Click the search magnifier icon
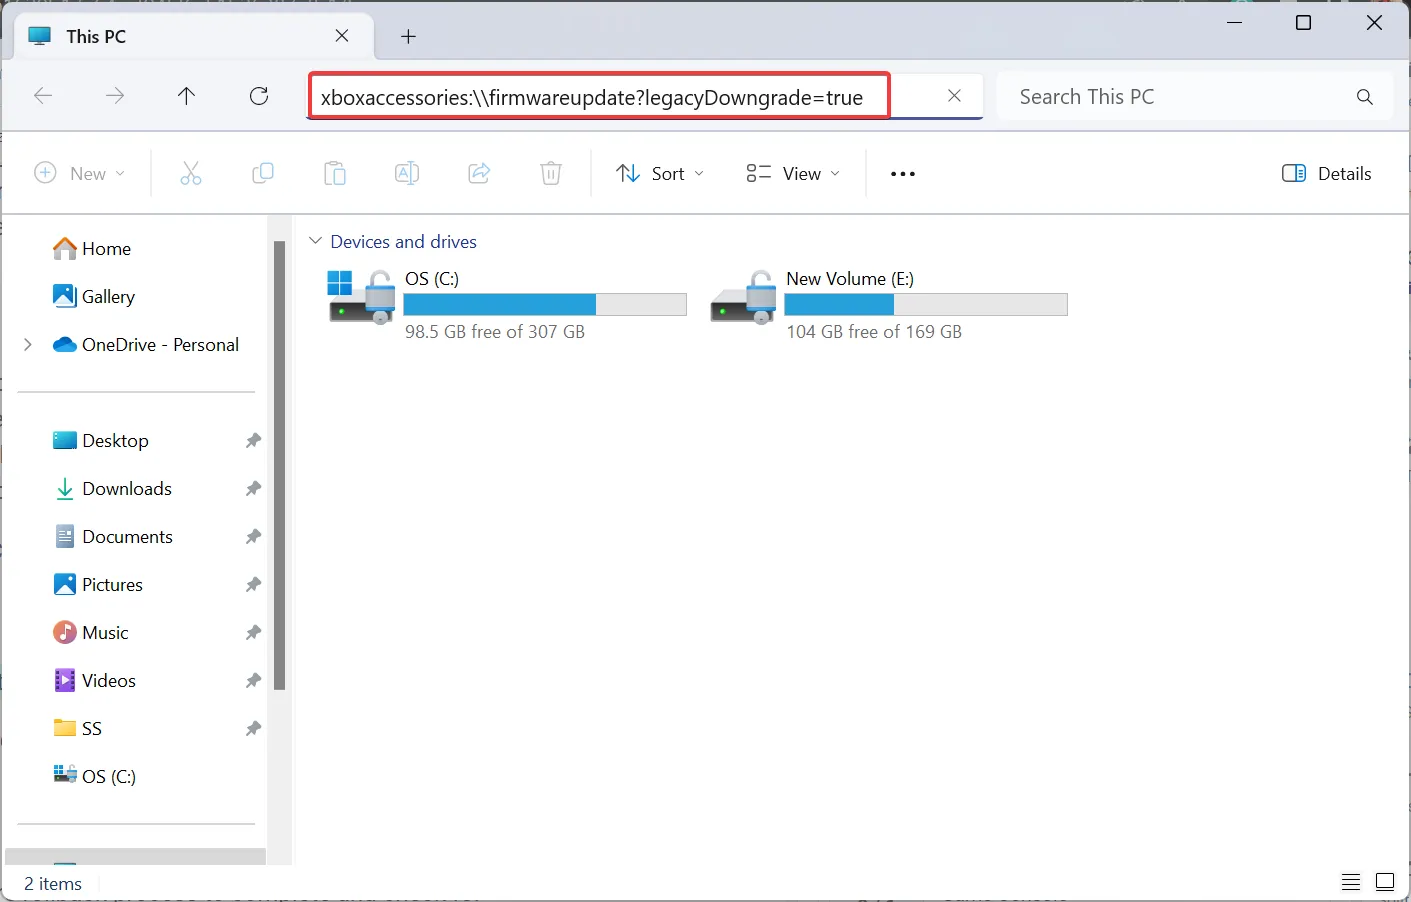This screenshot has height=902, width=1411. (1364, 97)
